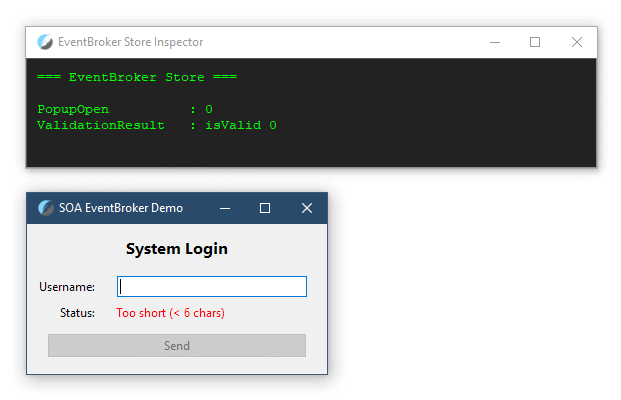The image size is (621, 400).
Task: Close the EventBroker Store Inspector window
Action: [x=577, y=42]
